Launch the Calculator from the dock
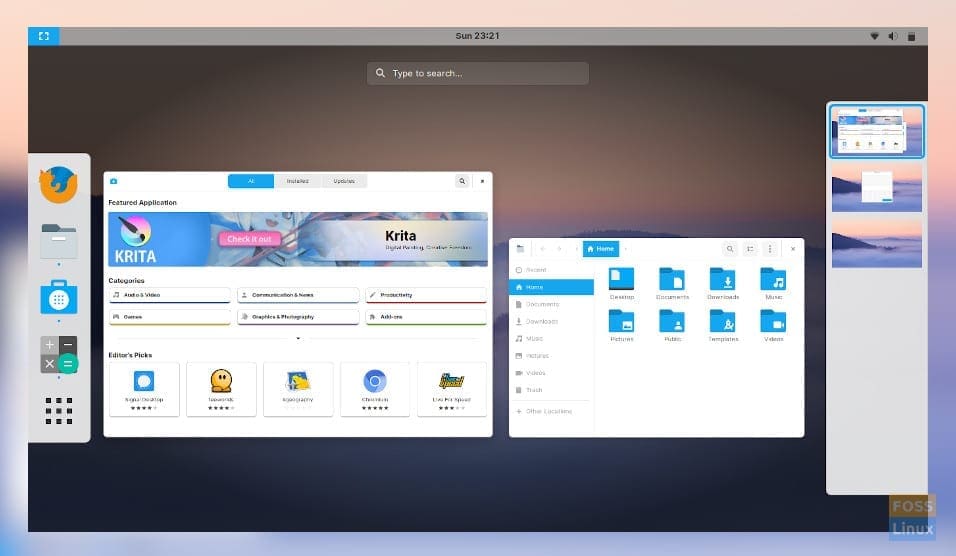Viewport: 956px width, 556px height. [59, 354]
